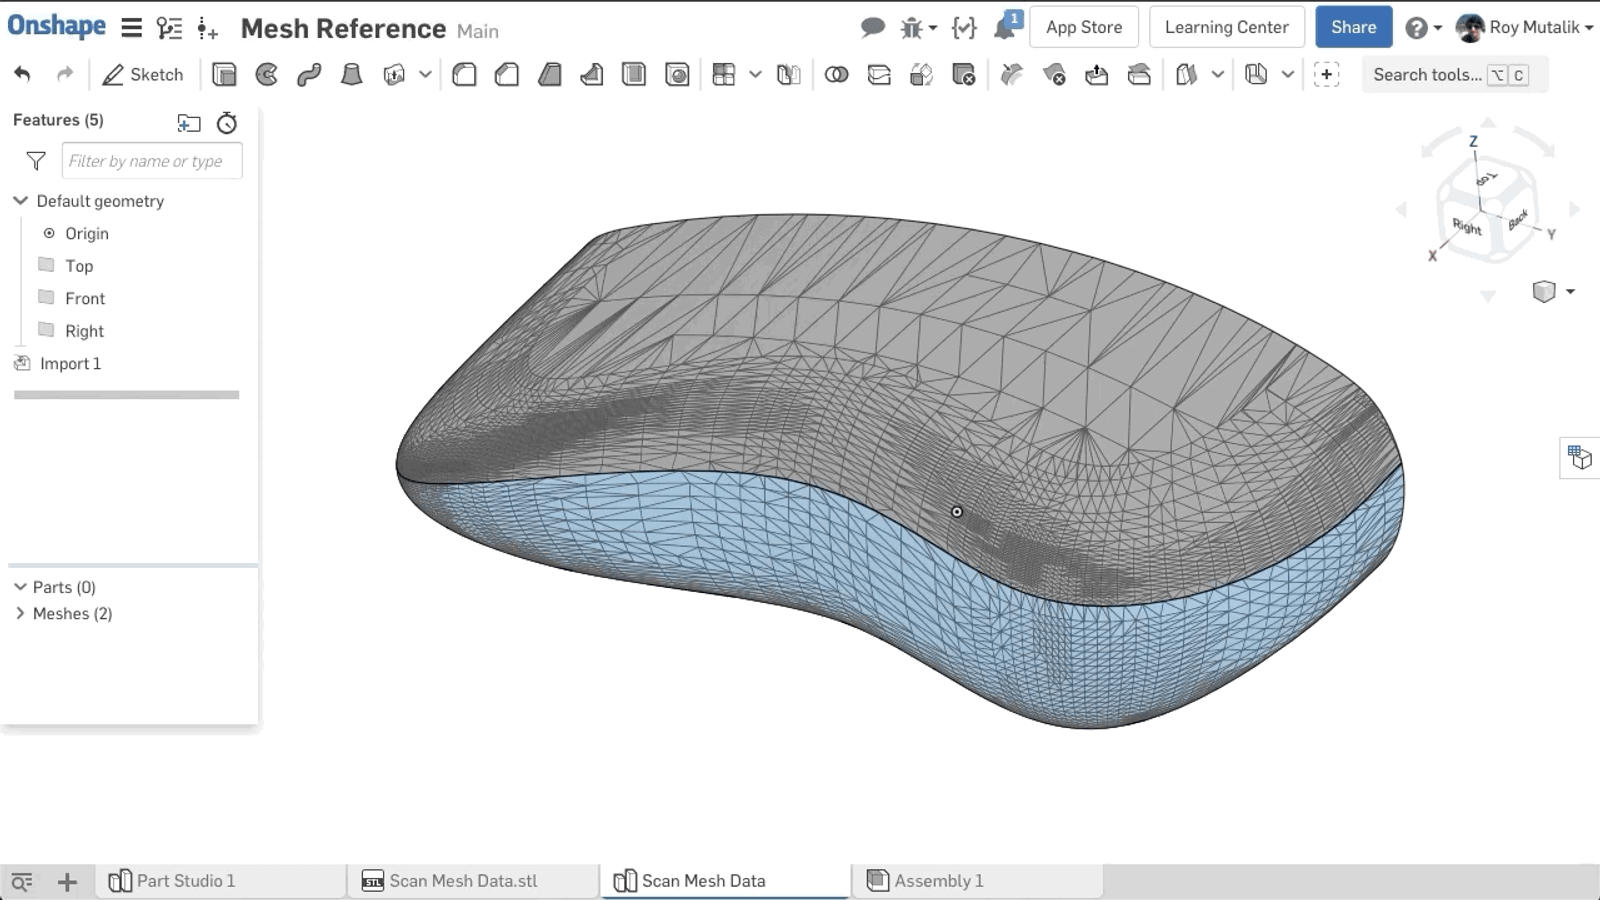
Task: Apply the Fillet tool
Action: click(464, 75)
